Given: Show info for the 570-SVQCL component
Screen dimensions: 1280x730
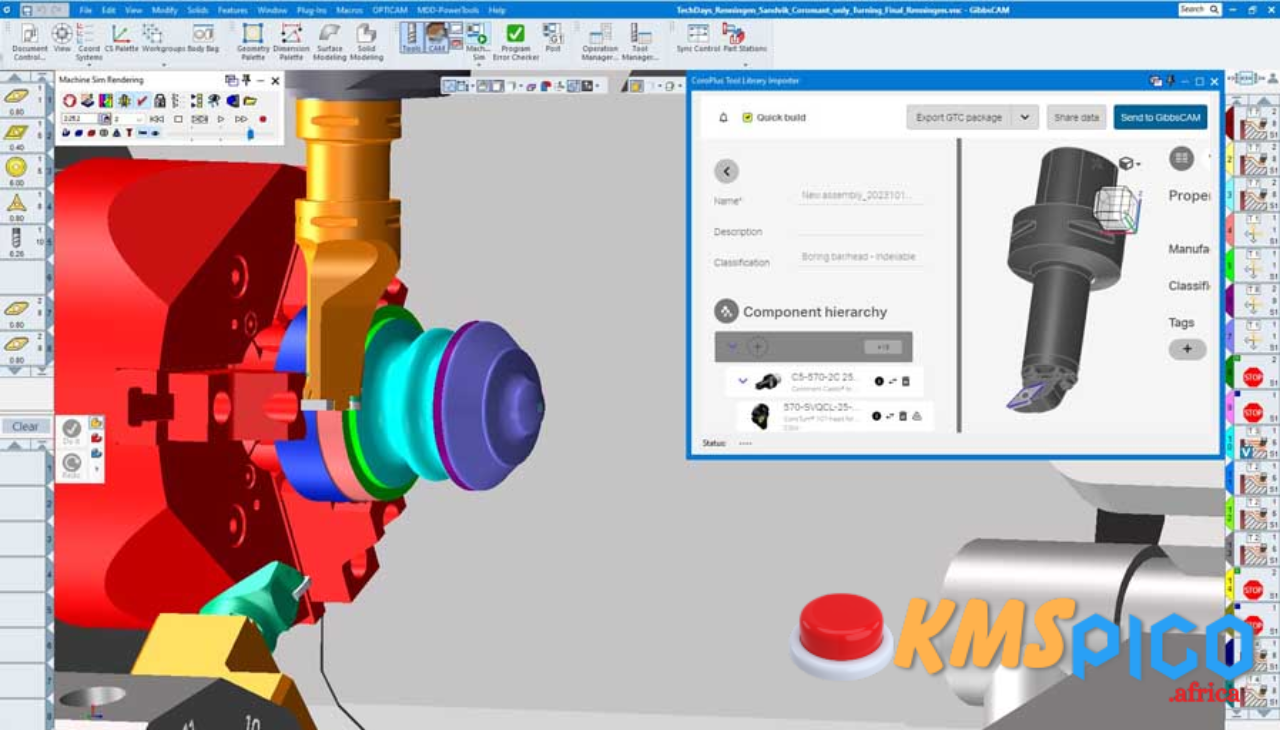Looking at the screenshot, I should [x=876, y=416].
